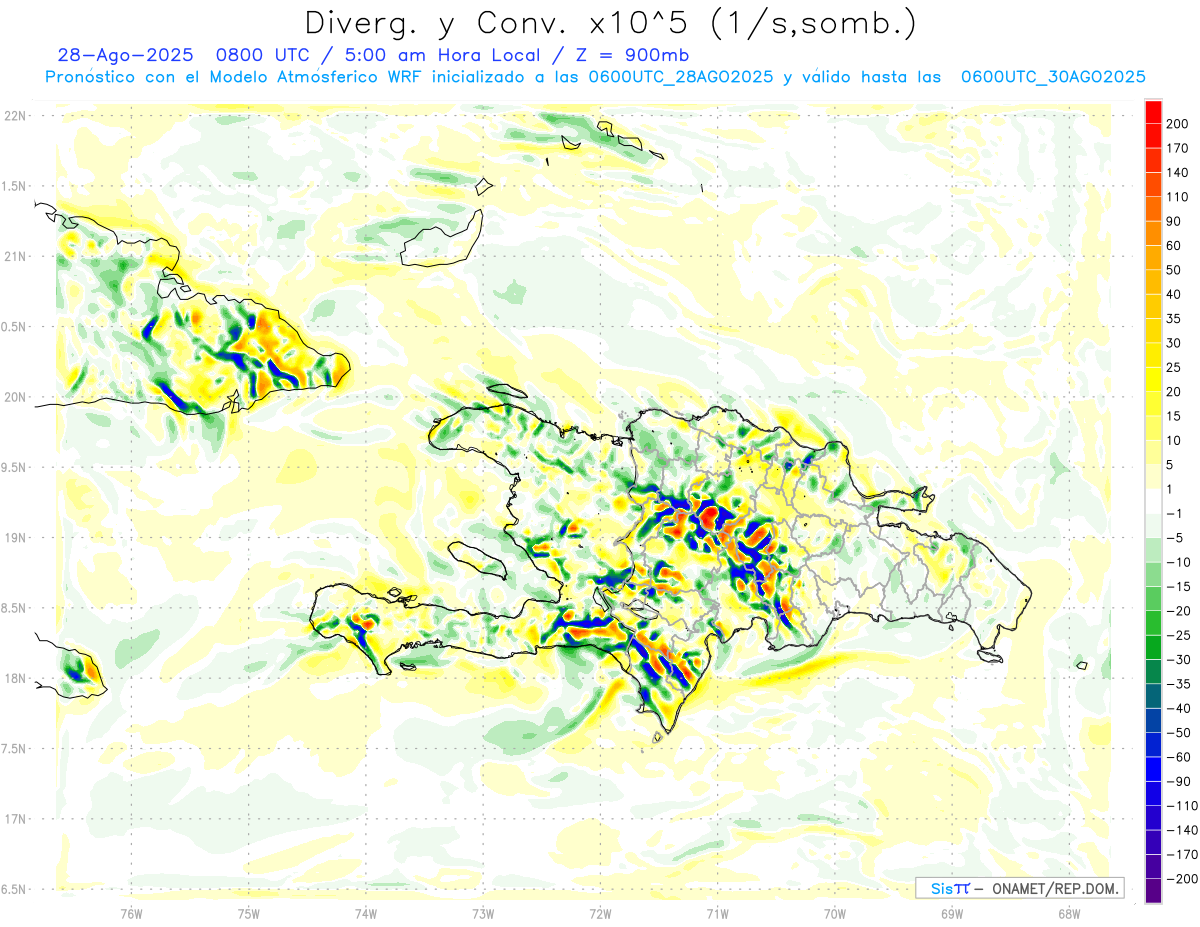This screenshot has width=1200, height=927.
Task: Click the colorbar label "140"
Action: pyautogui.click(x=1177, y=173)
